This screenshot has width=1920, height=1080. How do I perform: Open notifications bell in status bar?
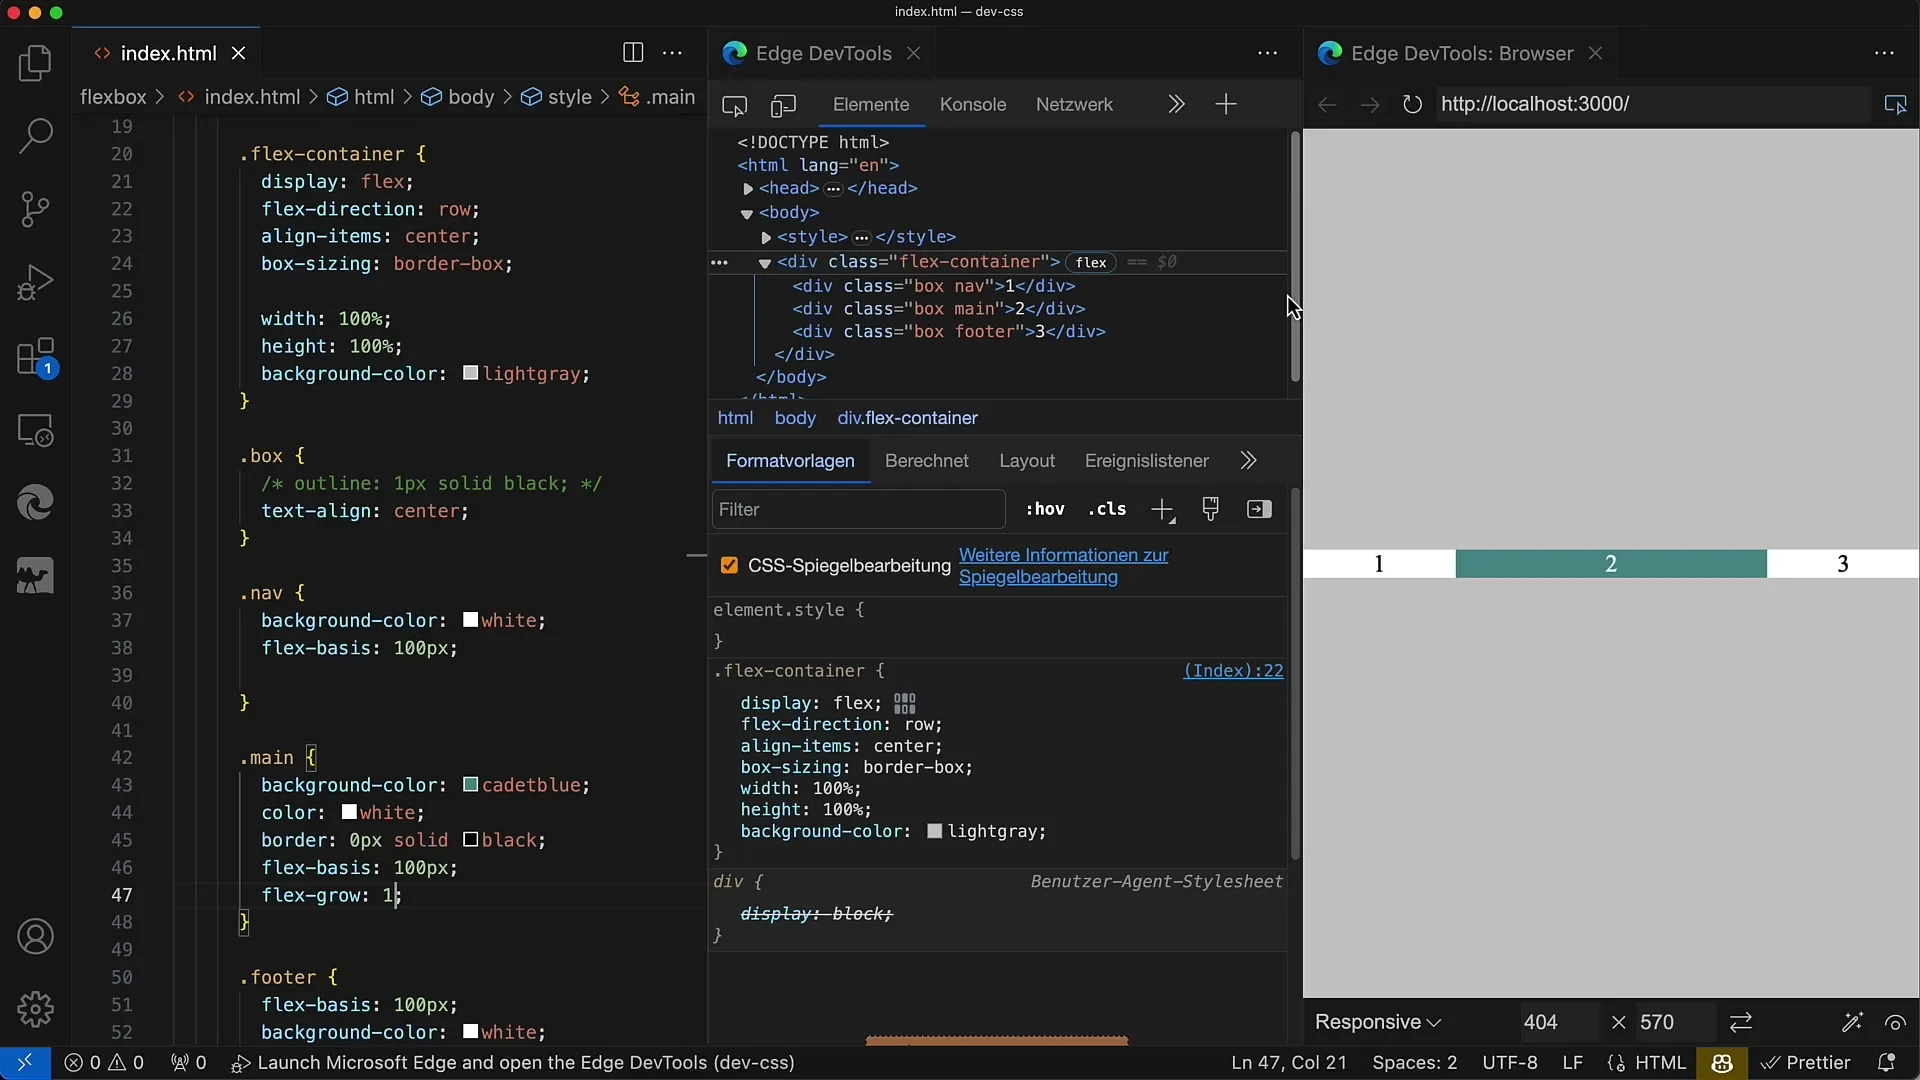[1886, 1063]
